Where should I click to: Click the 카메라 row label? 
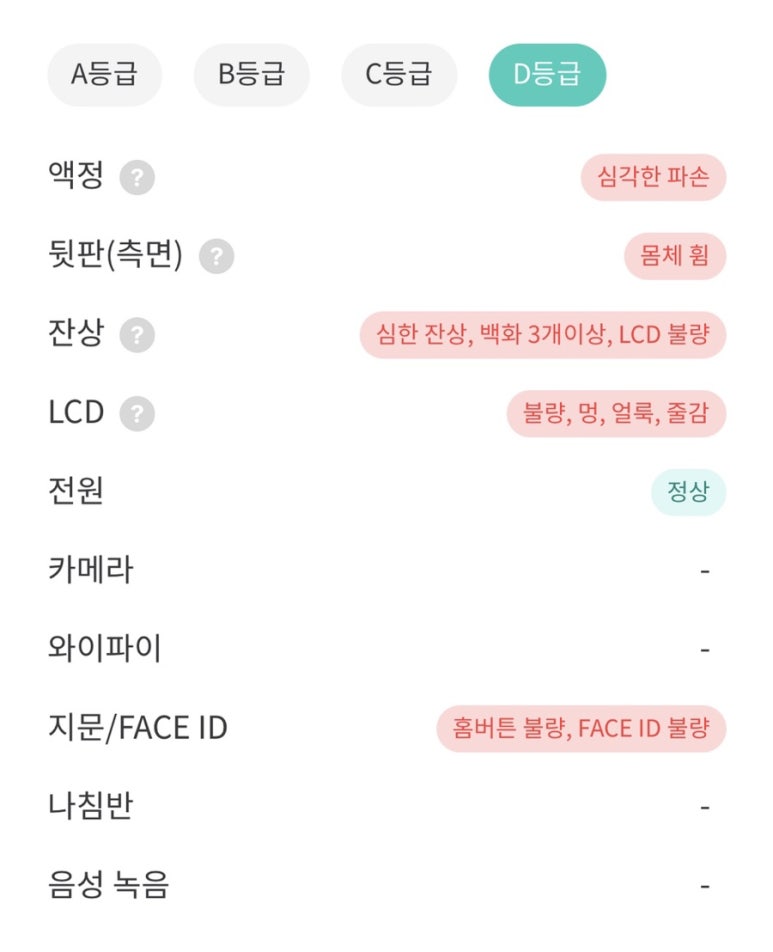coord(90,570)
